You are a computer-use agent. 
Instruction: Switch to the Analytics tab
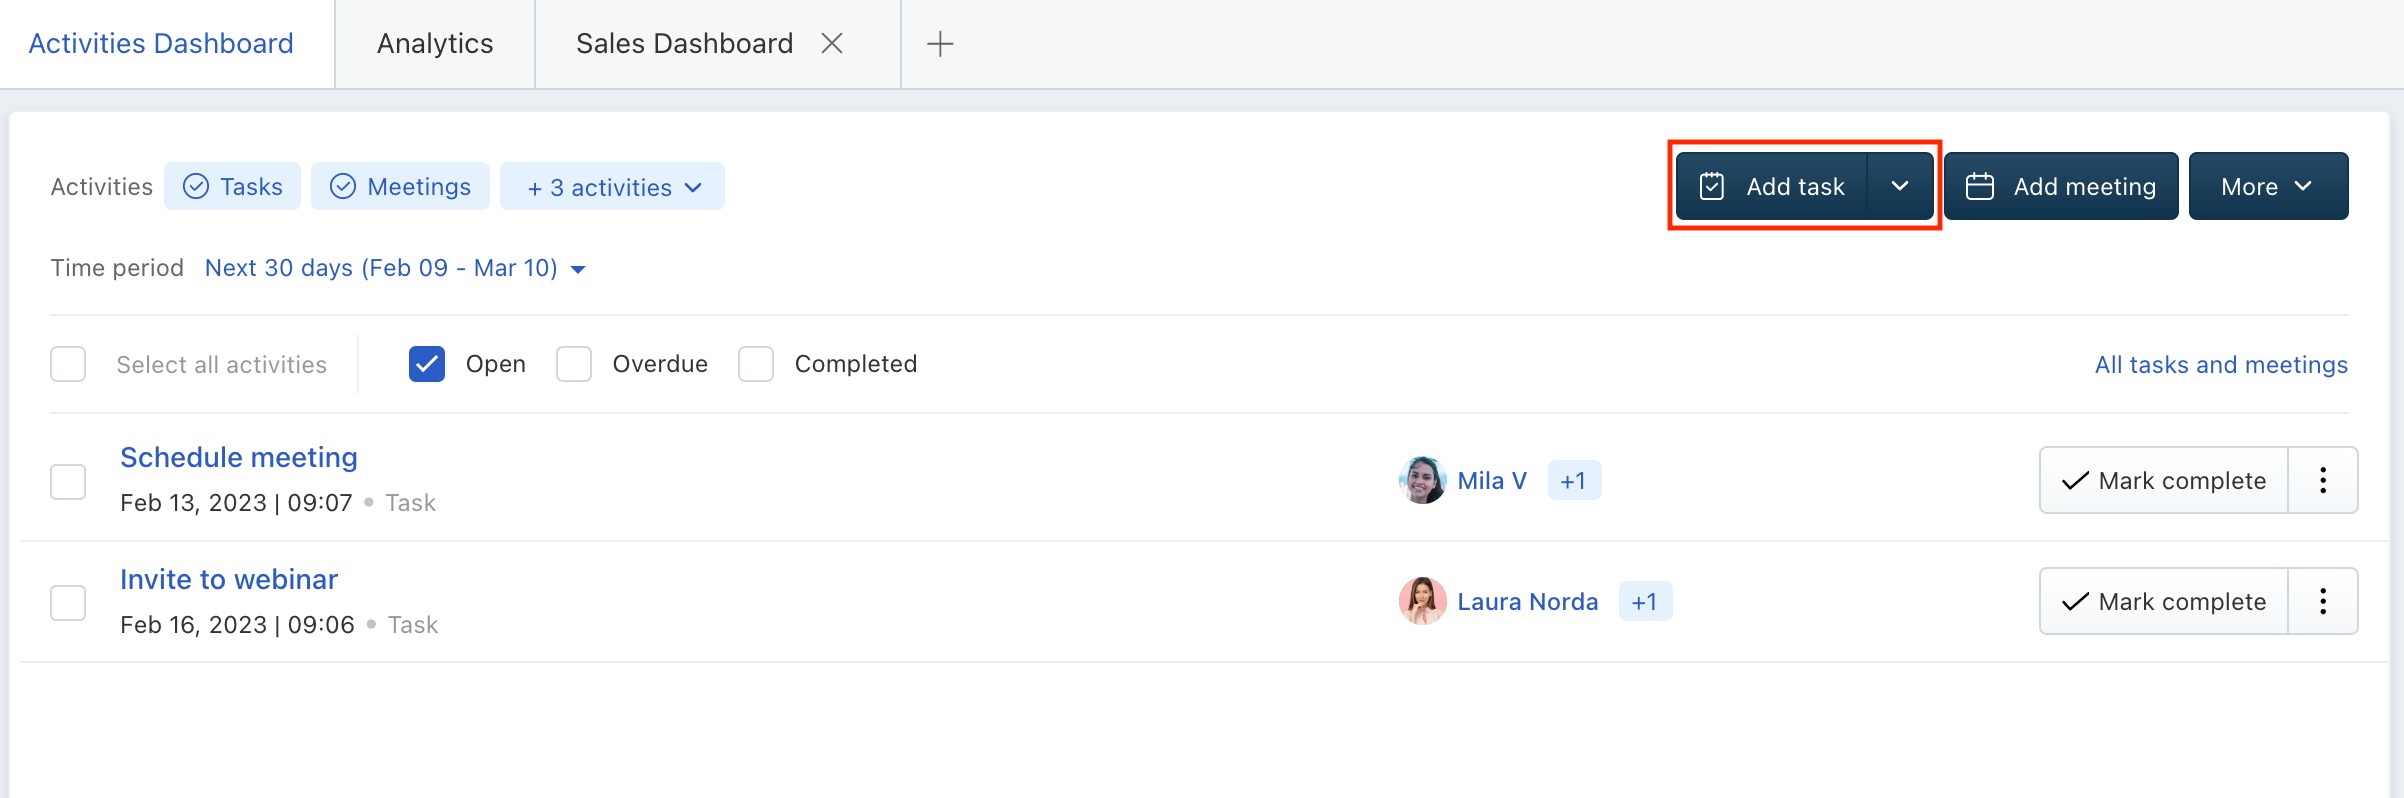tap(435, 43)
